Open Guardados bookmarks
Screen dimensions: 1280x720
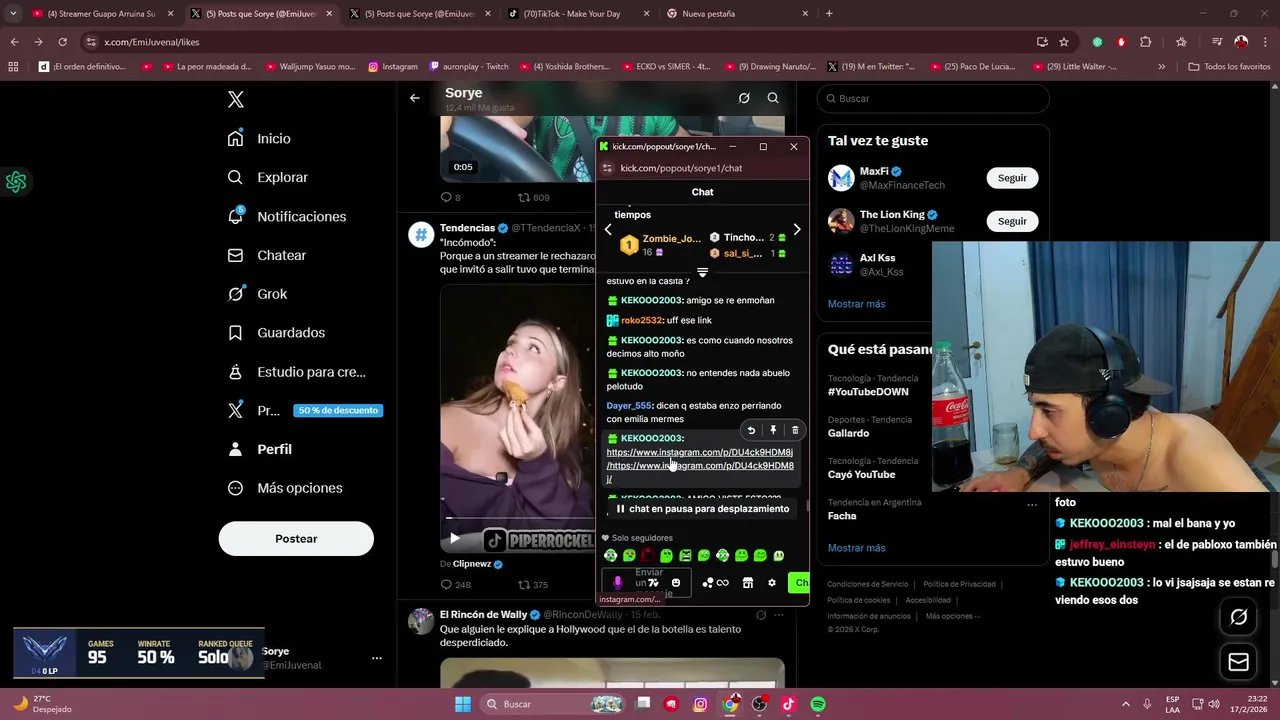275,332
